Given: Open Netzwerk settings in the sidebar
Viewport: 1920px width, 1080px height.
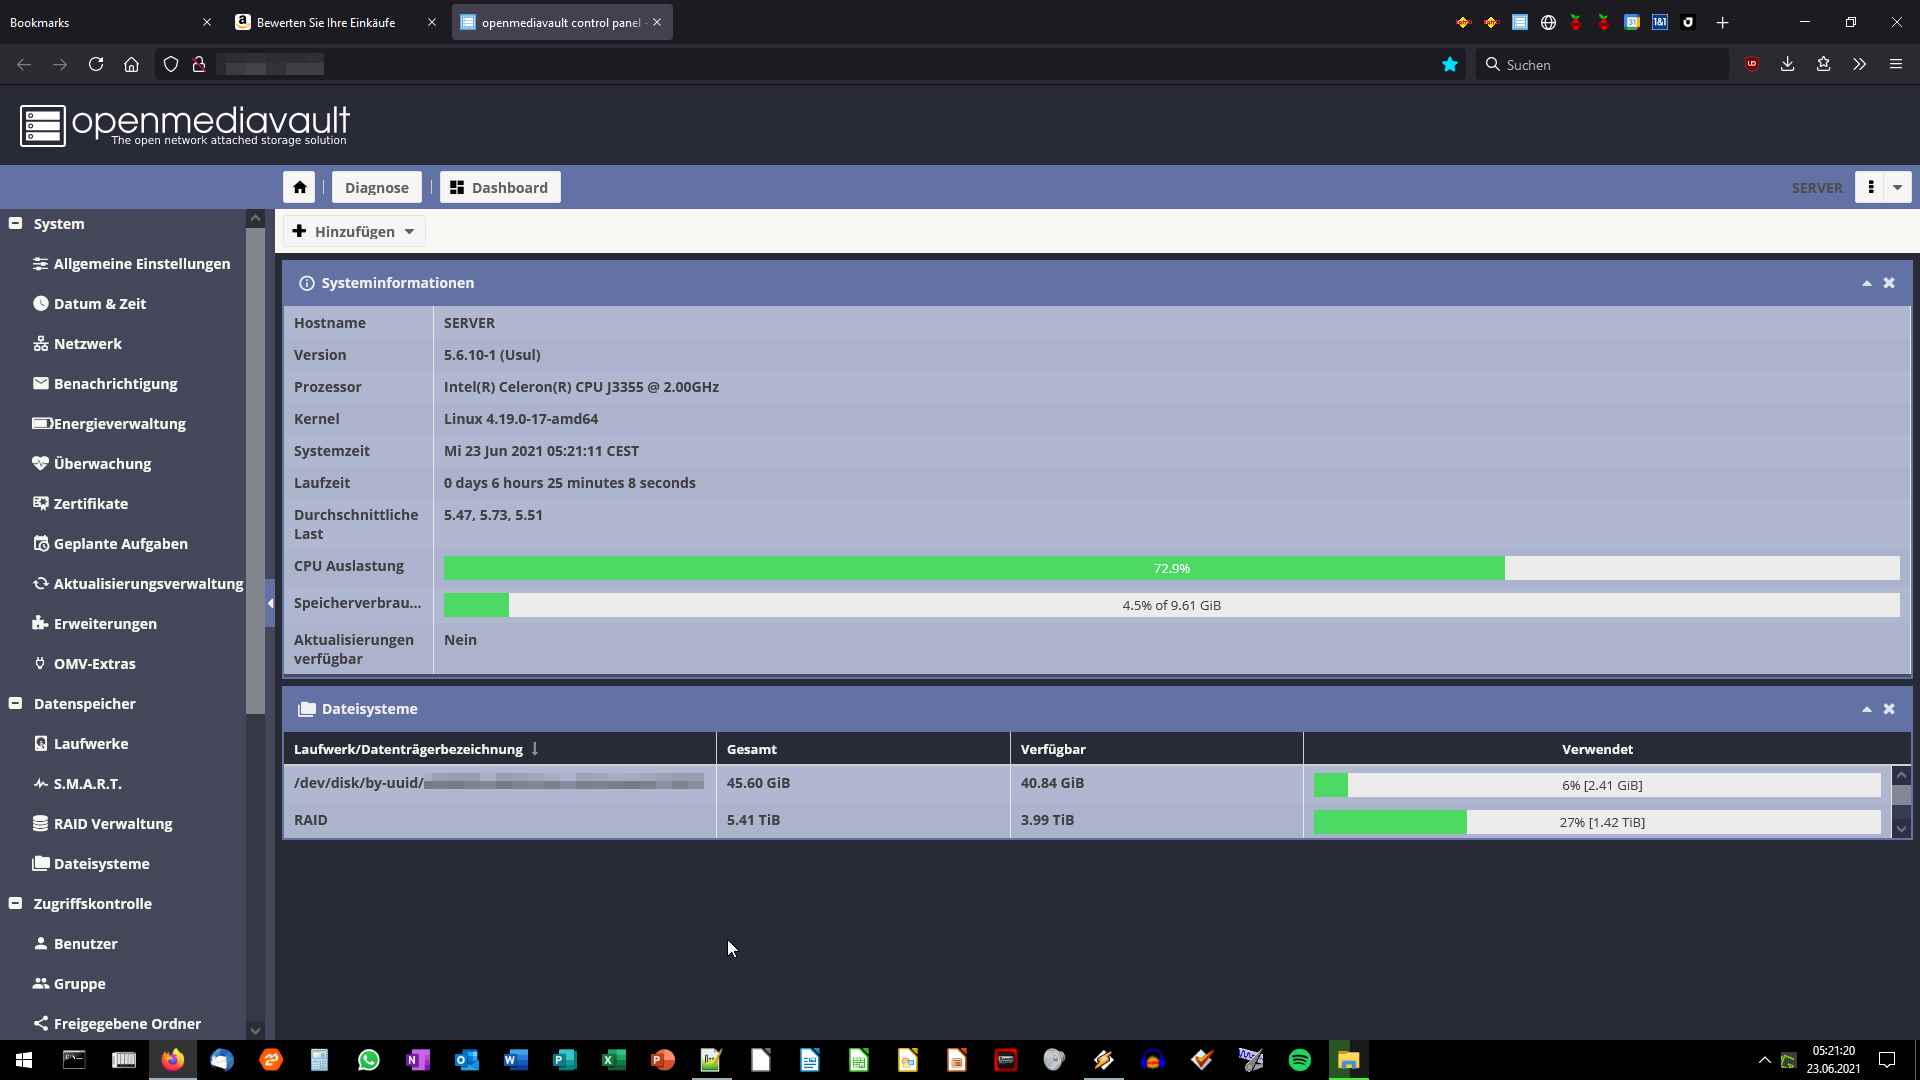Looking at the screenshot, I should click(87, 344).
